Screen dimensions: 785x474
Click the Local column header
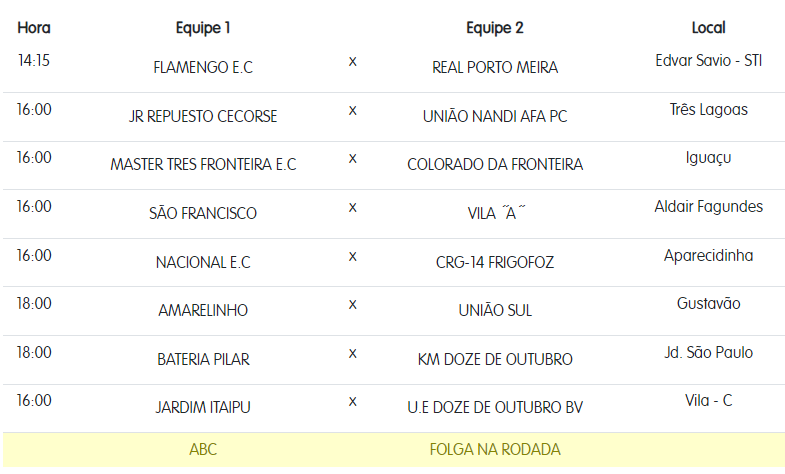click(708, 28)
